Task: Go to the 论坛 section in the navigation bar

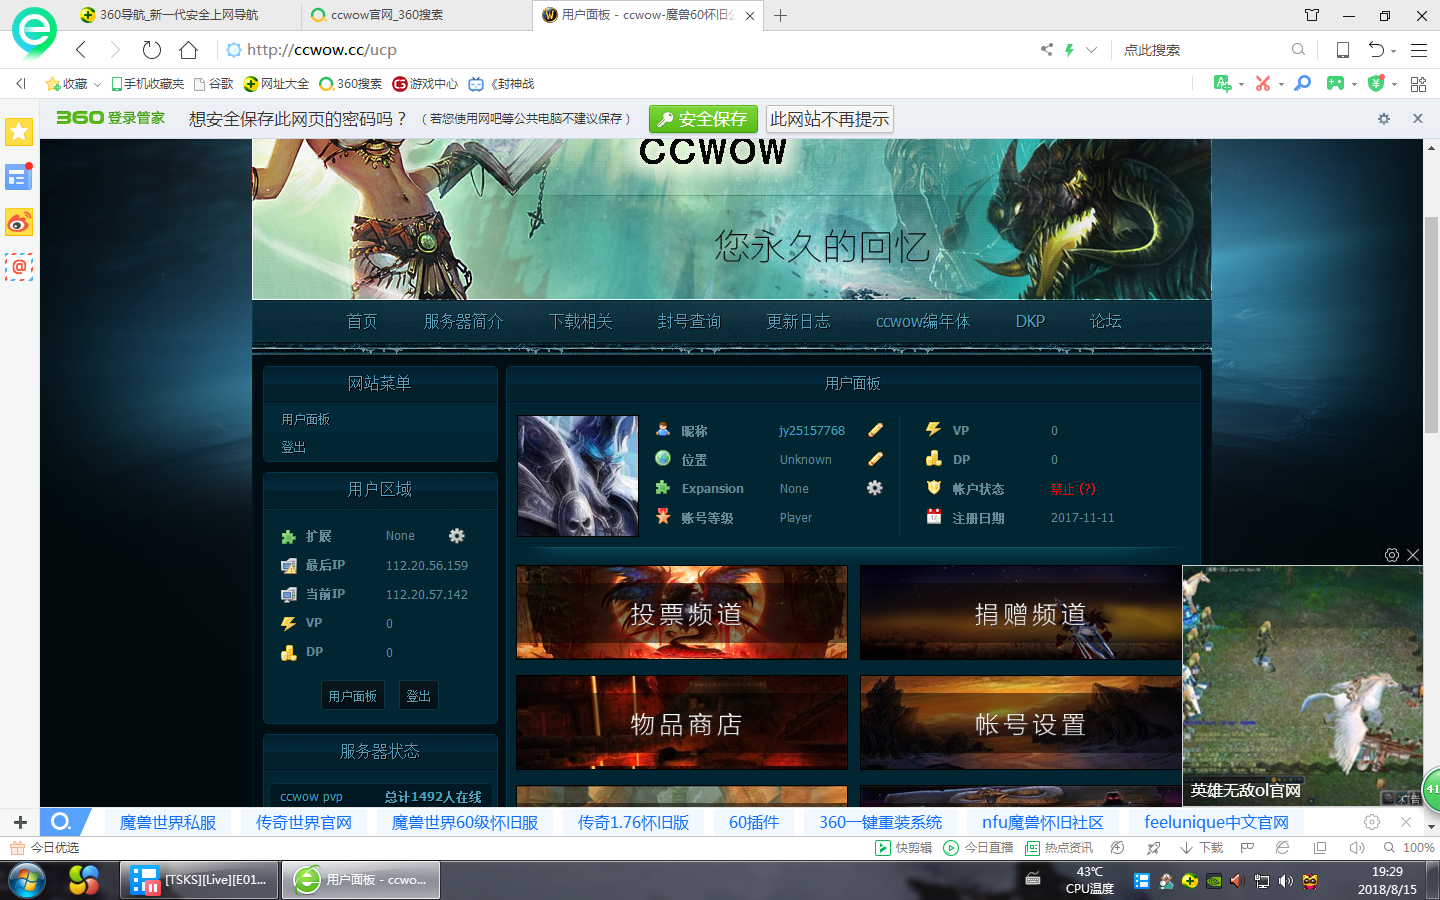Action: point(1105,321)
